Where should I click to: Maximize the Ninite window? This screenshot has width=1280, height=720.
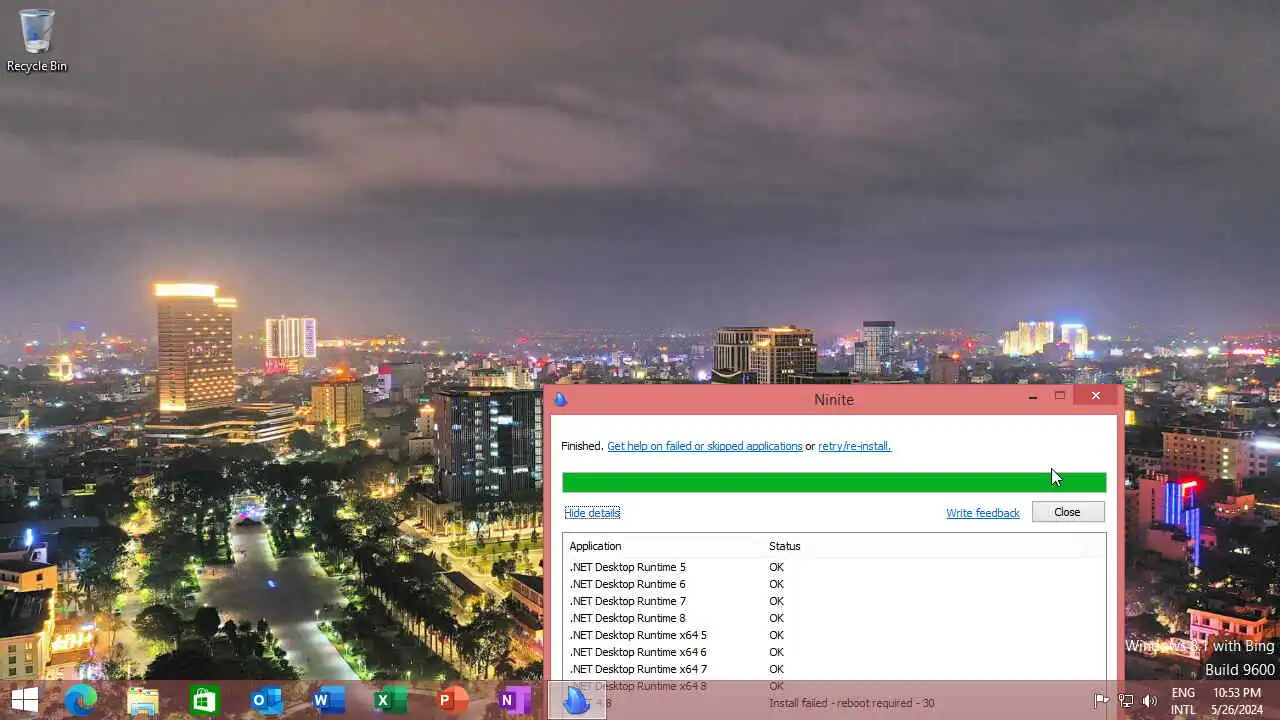click(x=1060, y=396)
